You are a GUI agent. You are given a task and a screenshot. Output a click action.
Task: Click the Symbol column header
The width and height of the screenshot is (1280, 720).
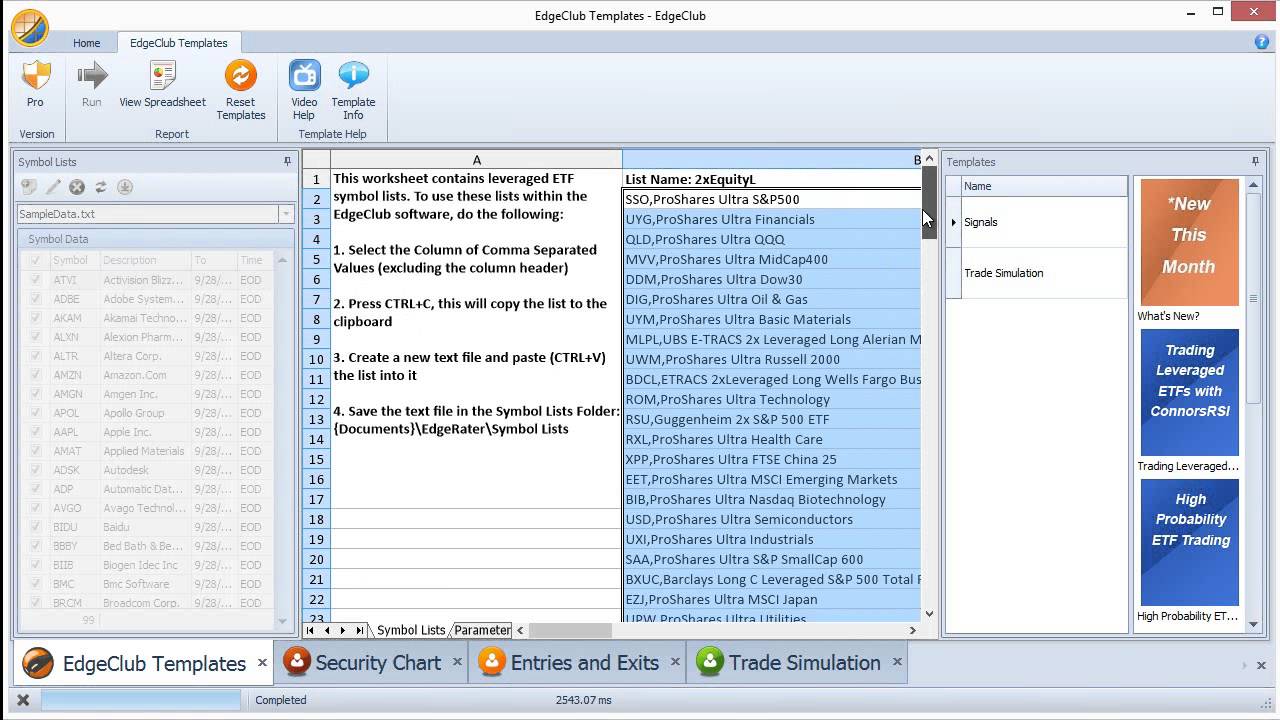[x=75, y=260]
